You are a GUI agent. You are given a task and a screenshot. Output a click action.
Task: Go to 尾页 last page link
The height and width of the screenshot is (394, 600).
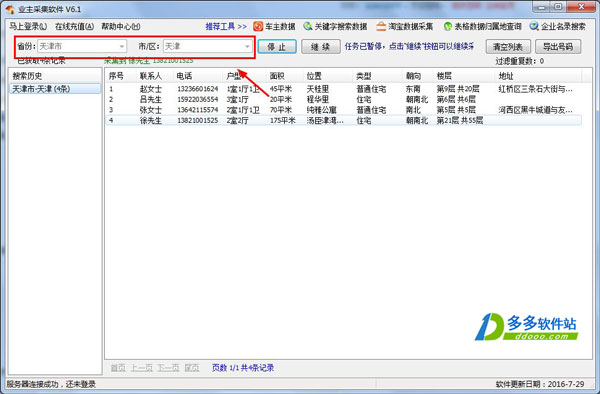(x=192, y=368)
